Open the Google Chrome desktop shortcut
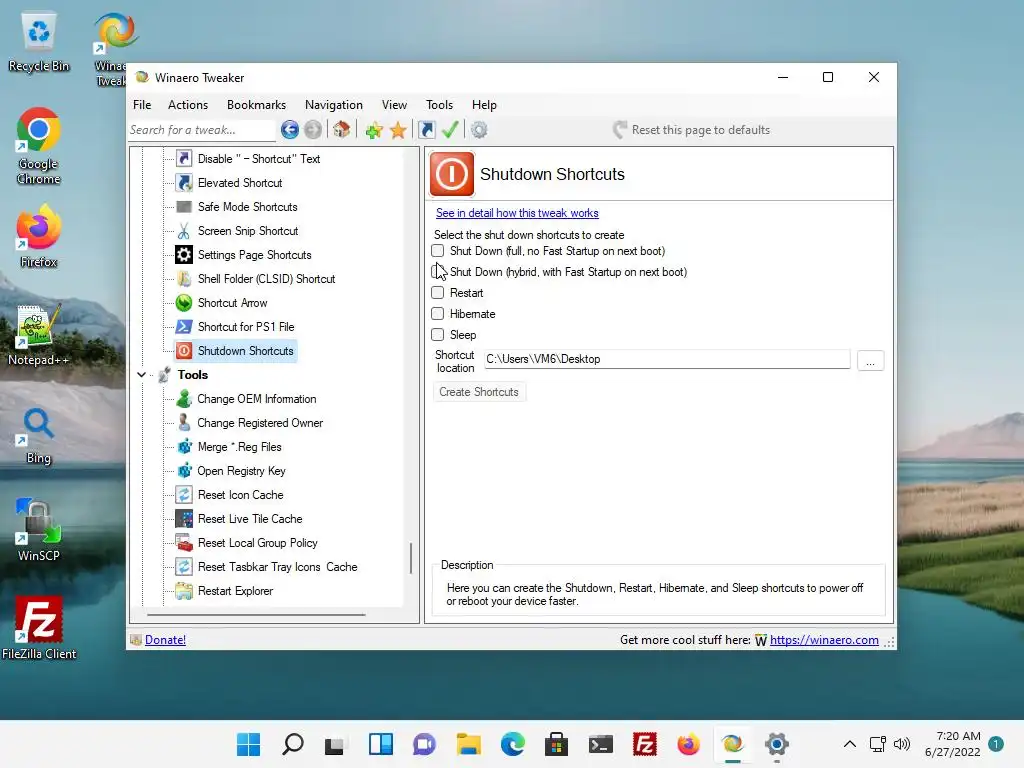The height and width of the screenshot is (768, 1024). [x=39, y=146]
